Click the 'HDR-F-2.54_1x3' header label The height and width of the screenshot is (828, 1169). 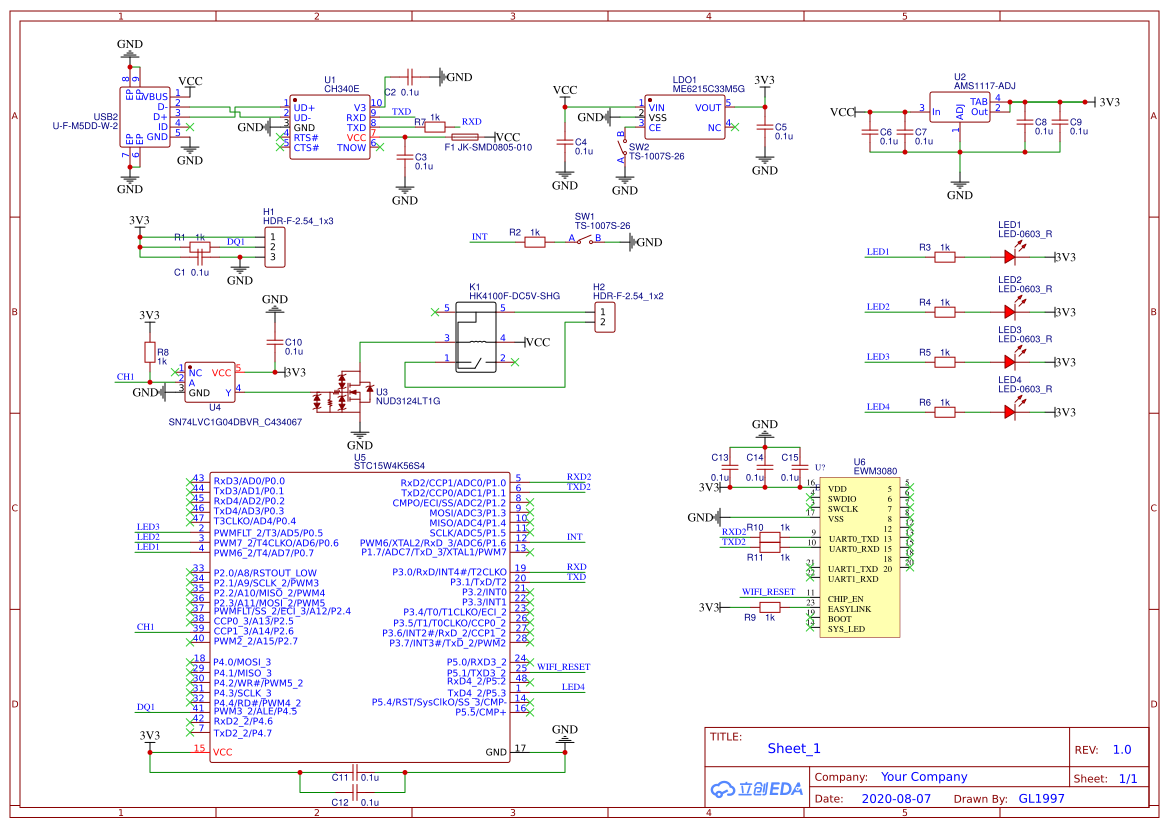(298, 221)
